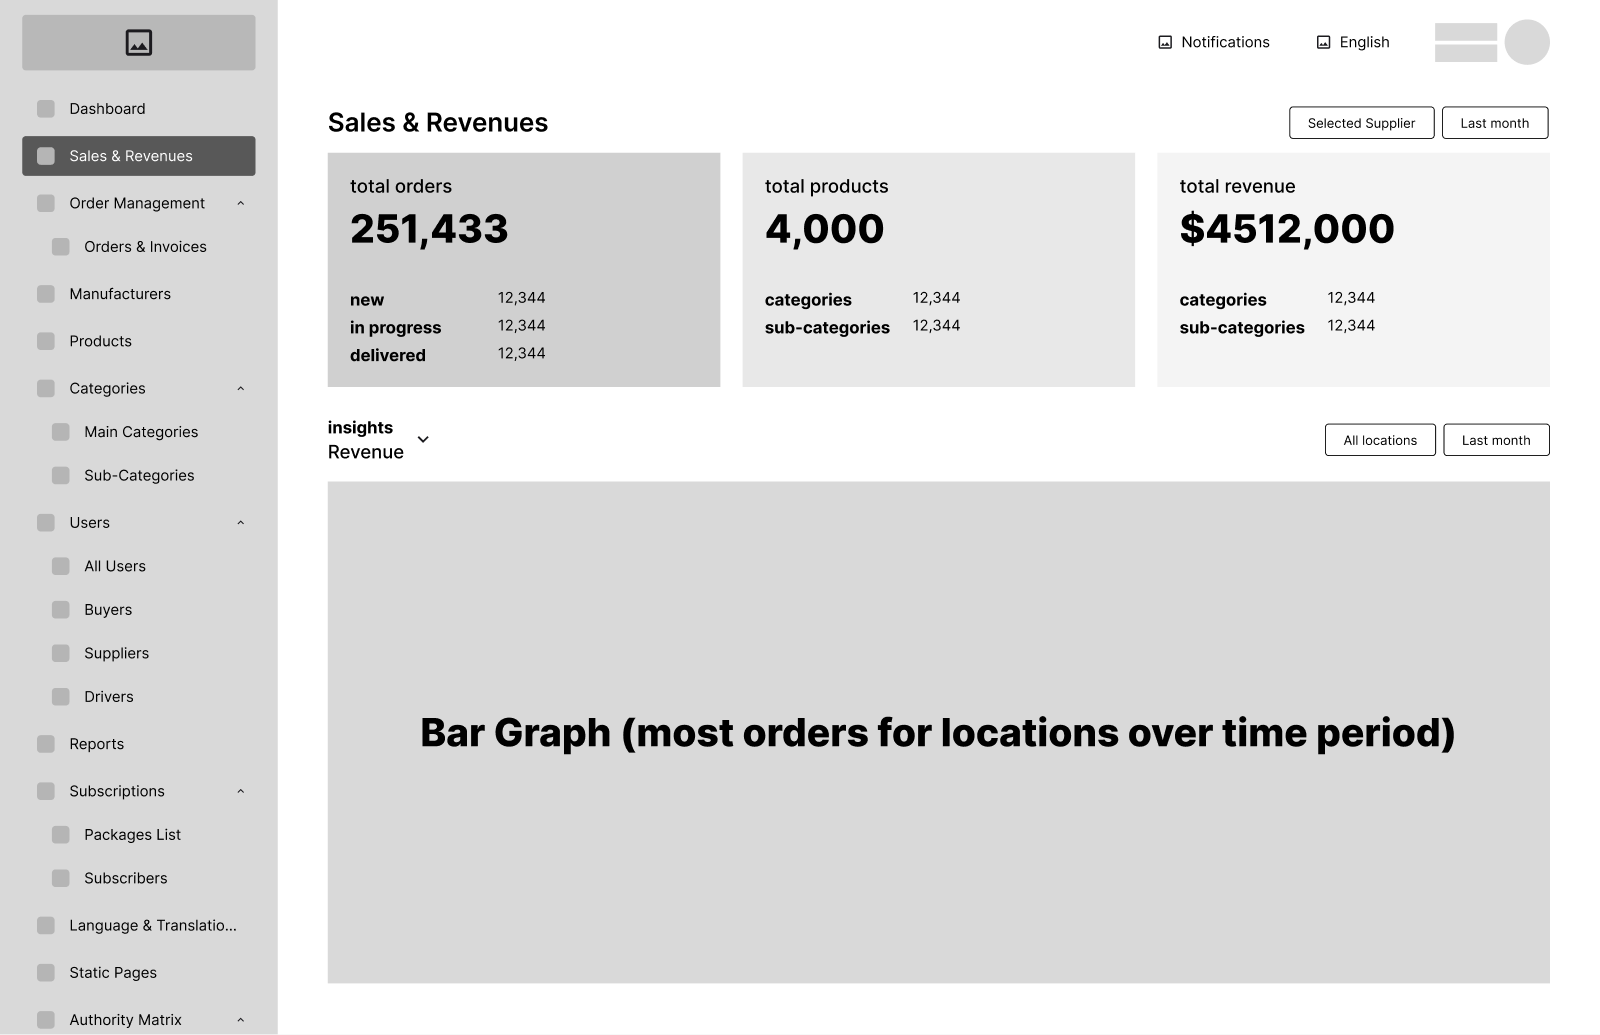Click the icon beside Dashboard

[46, 109]
